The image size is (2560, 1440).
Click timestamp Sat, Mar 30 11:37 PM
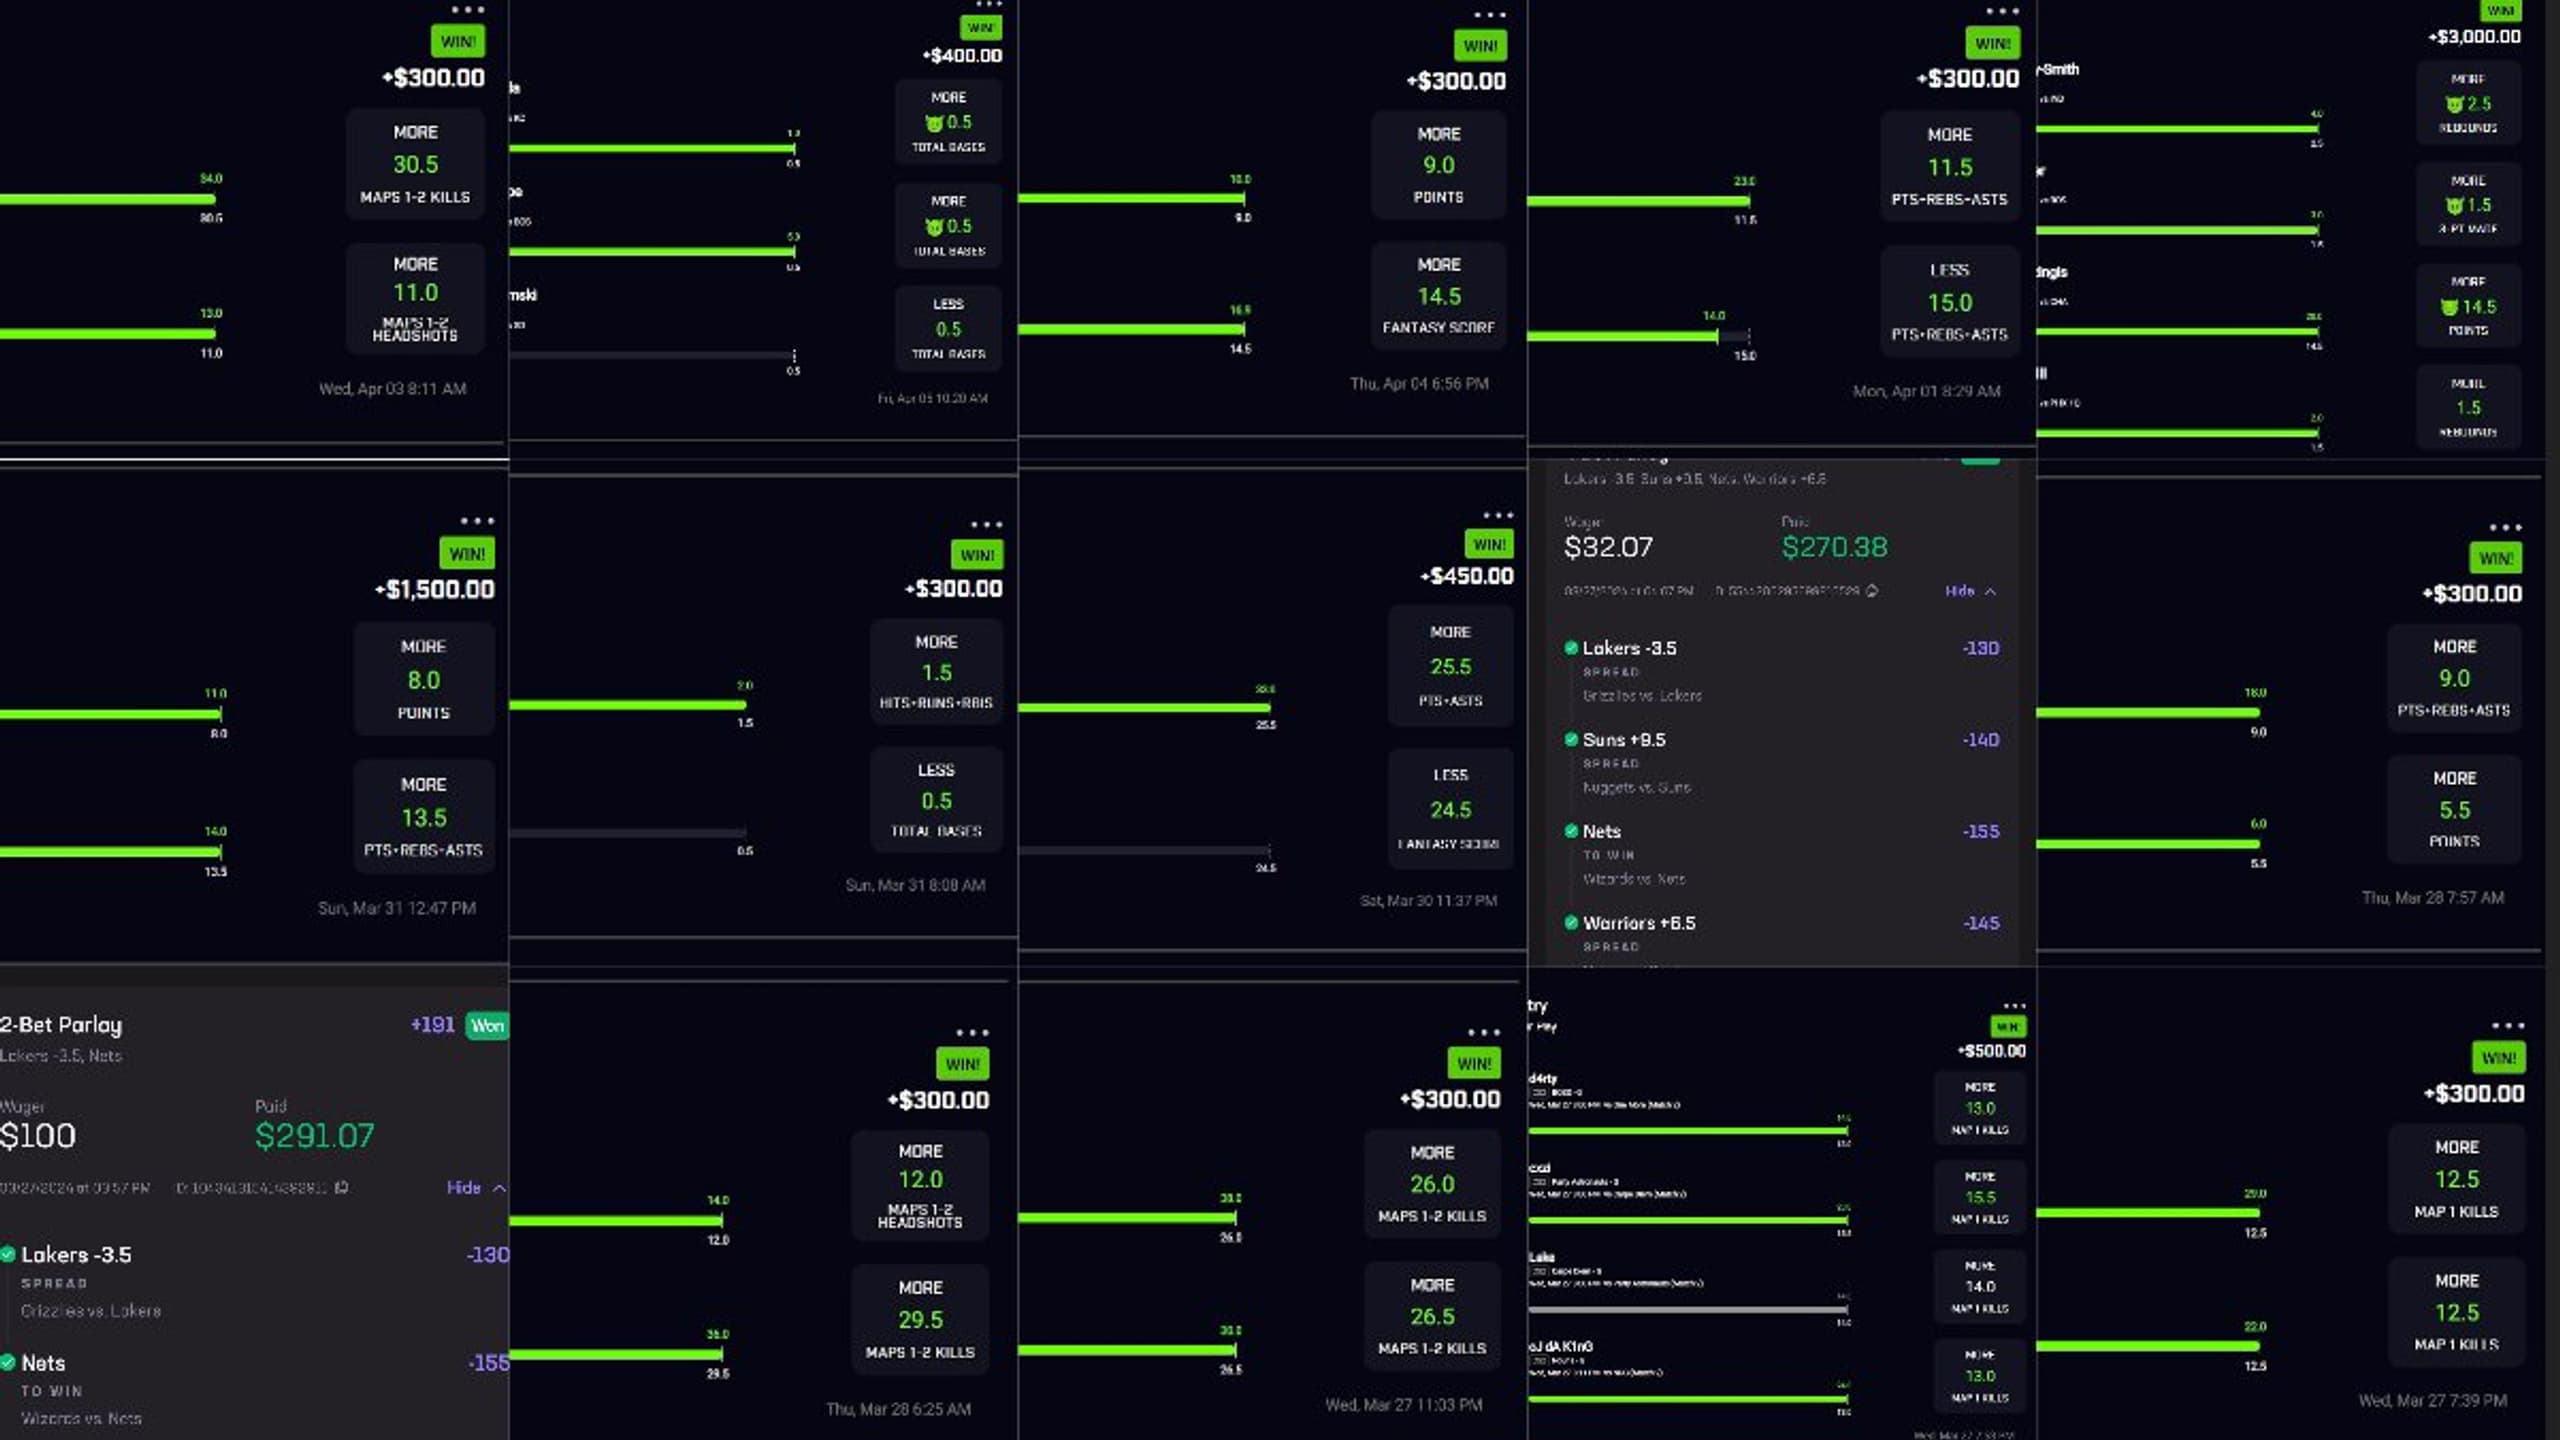[1428, 901]
